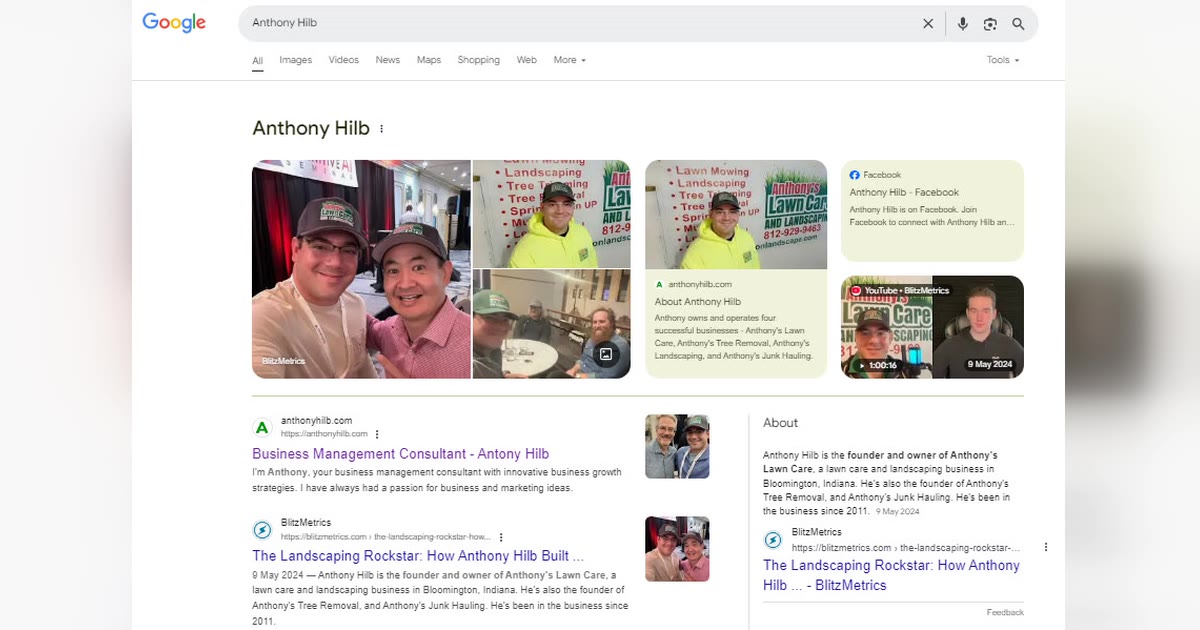Click BlitzMetrics favicon in search result
1200x630 pixels.
click(x=262, y=530)
